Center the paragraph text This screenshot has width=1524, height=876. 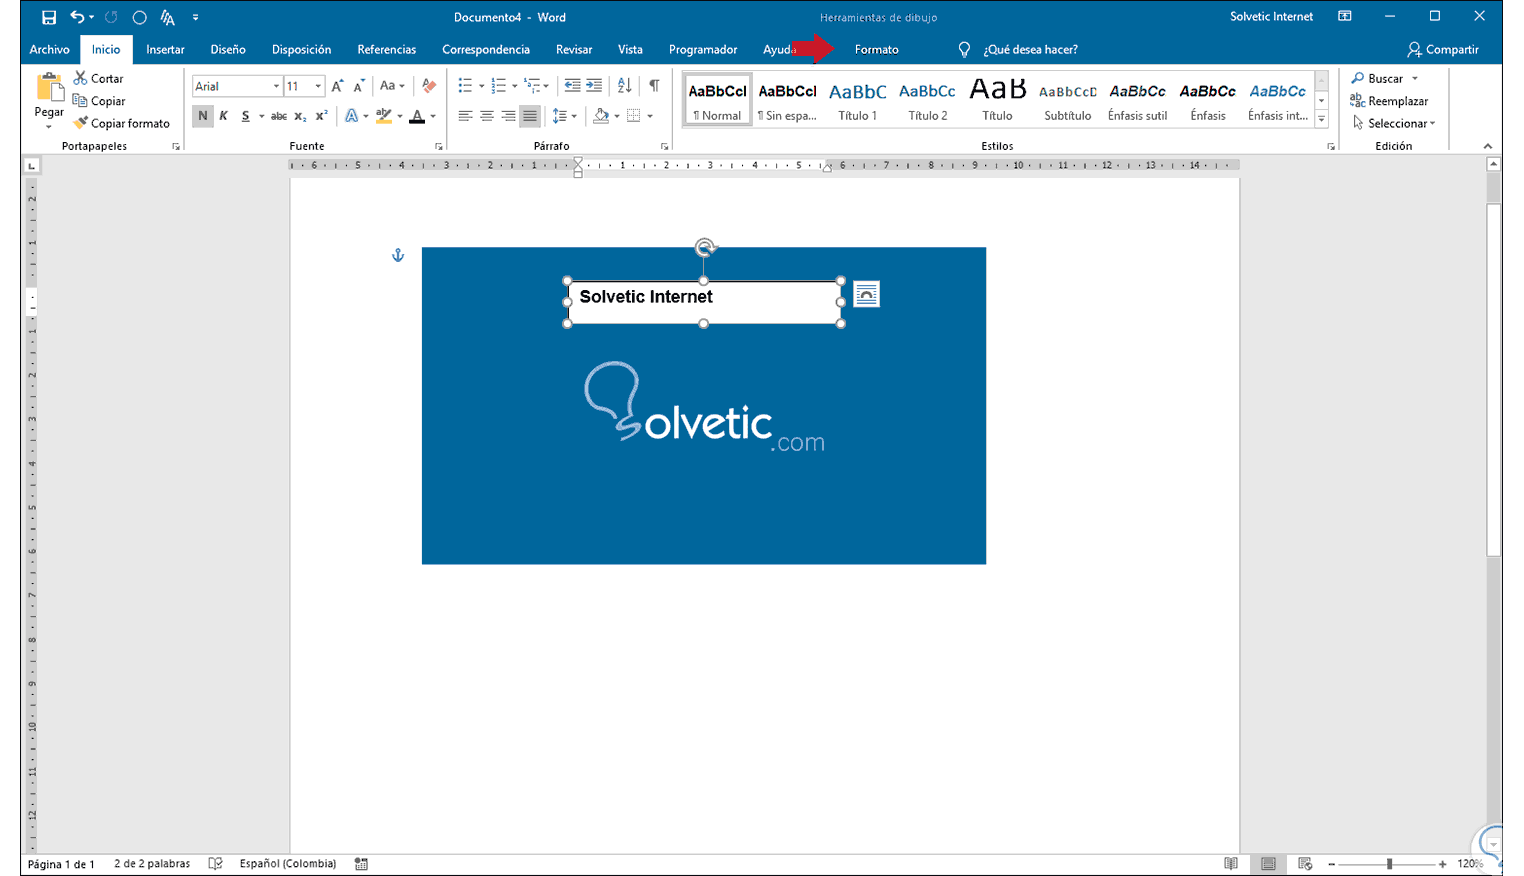pos(487,116)
